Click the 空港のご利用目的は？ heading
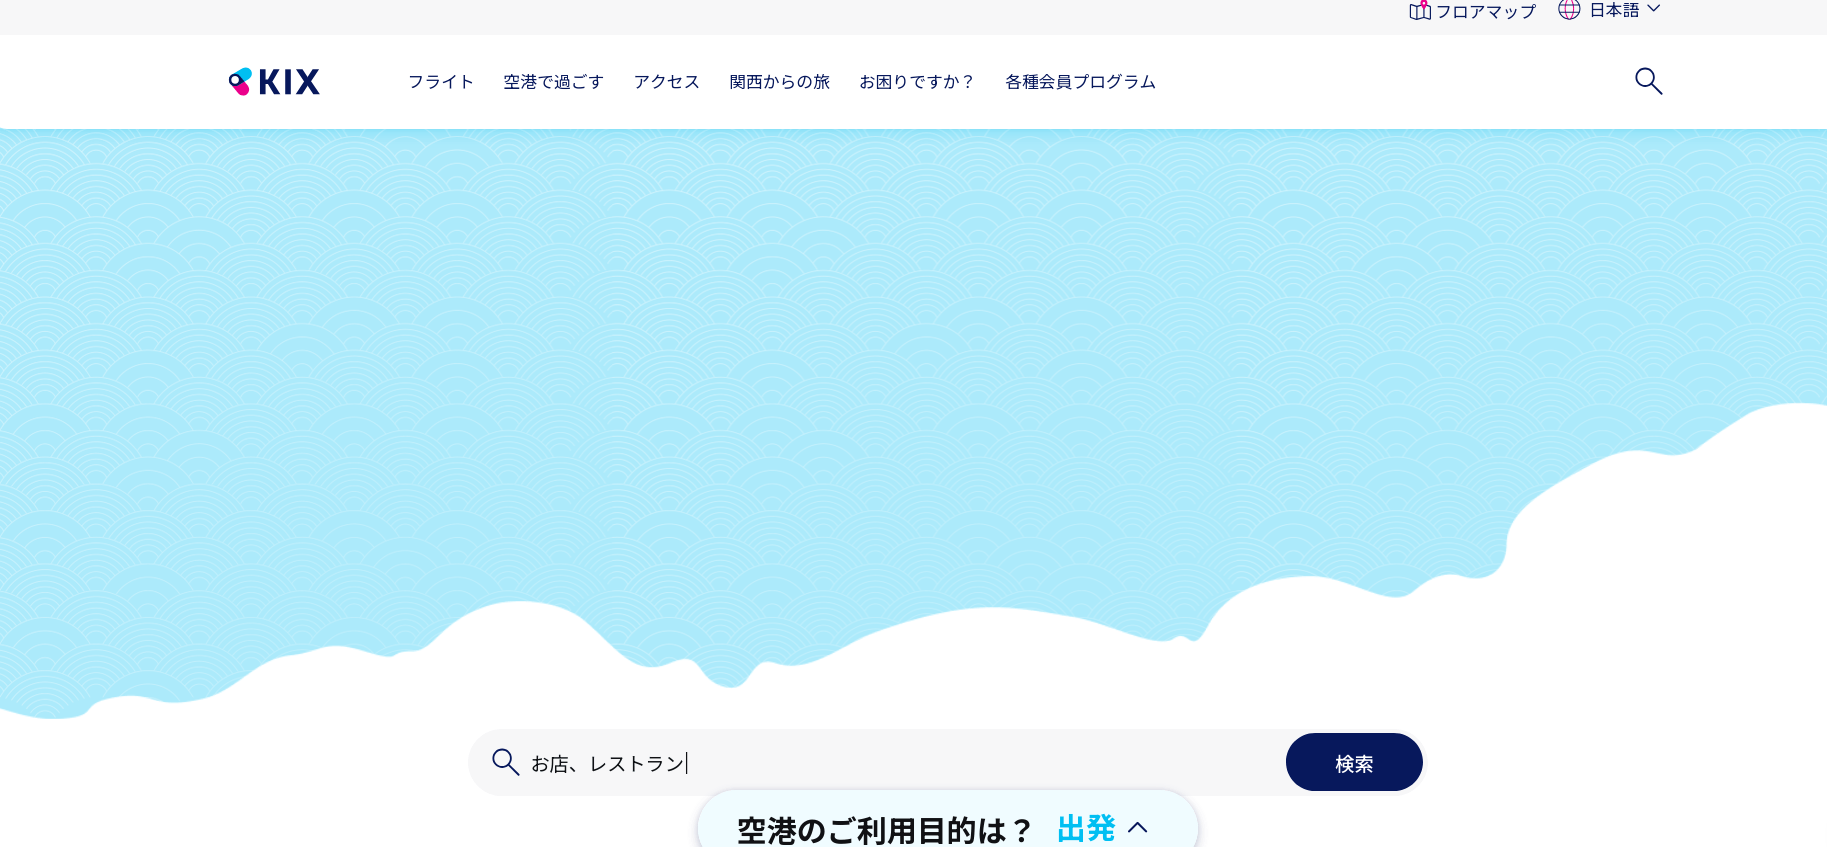The height and width of the screenshot is (847, 1827). click(x=884, y=830)
